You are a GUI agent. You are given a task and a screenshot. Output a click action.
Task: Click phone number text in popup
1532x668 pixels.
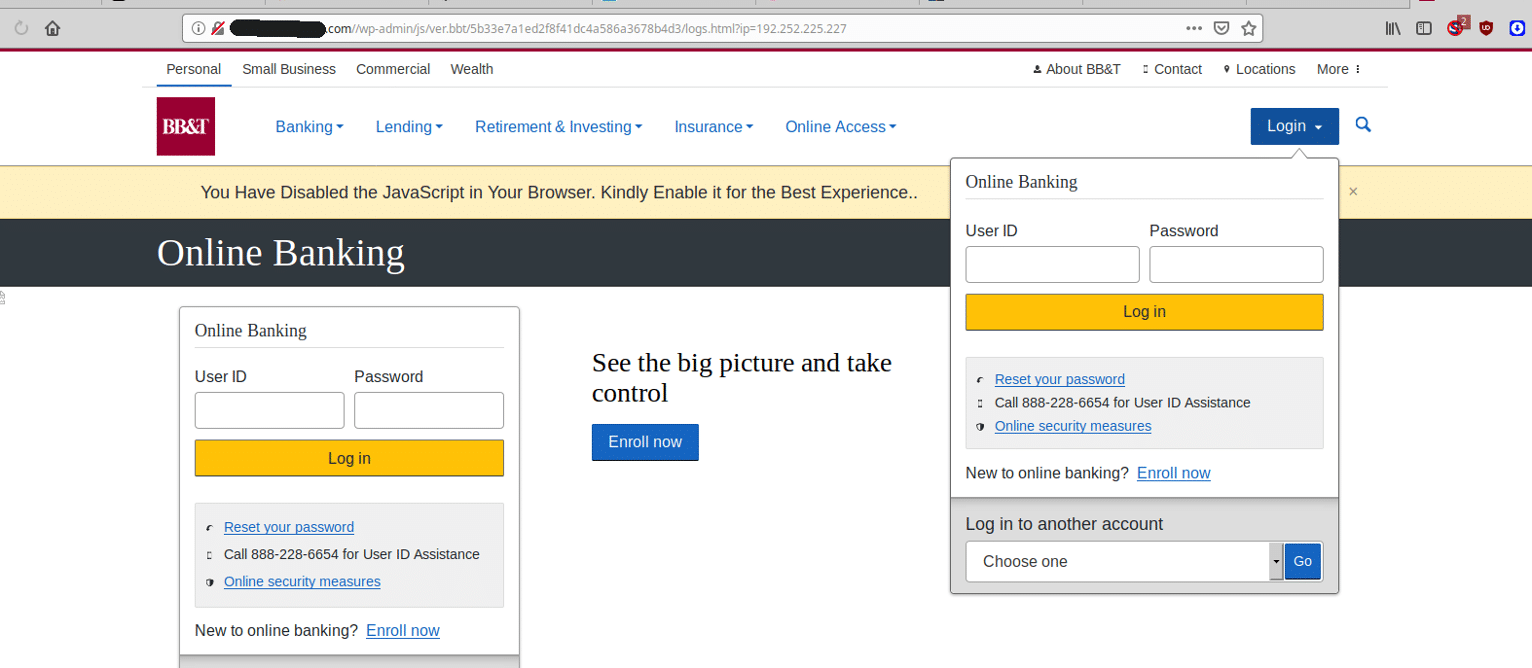point(1122,403)
